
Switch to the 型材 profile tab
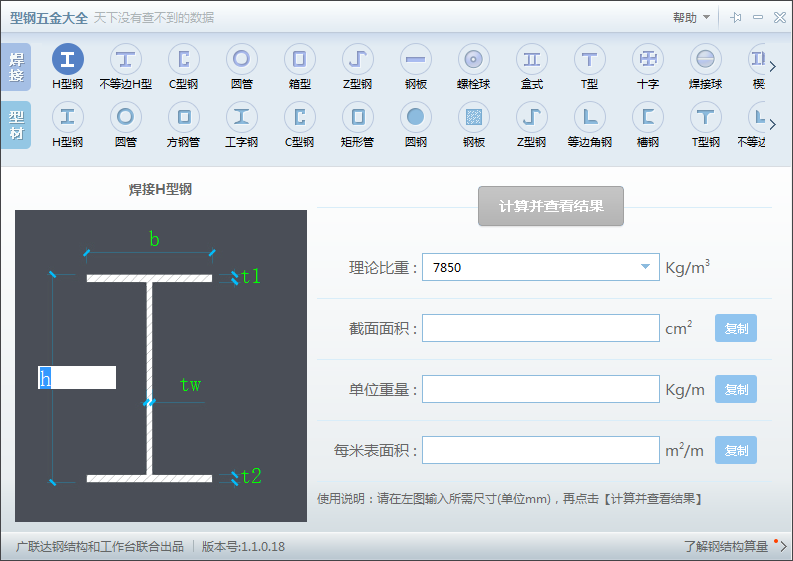(16, 125)
